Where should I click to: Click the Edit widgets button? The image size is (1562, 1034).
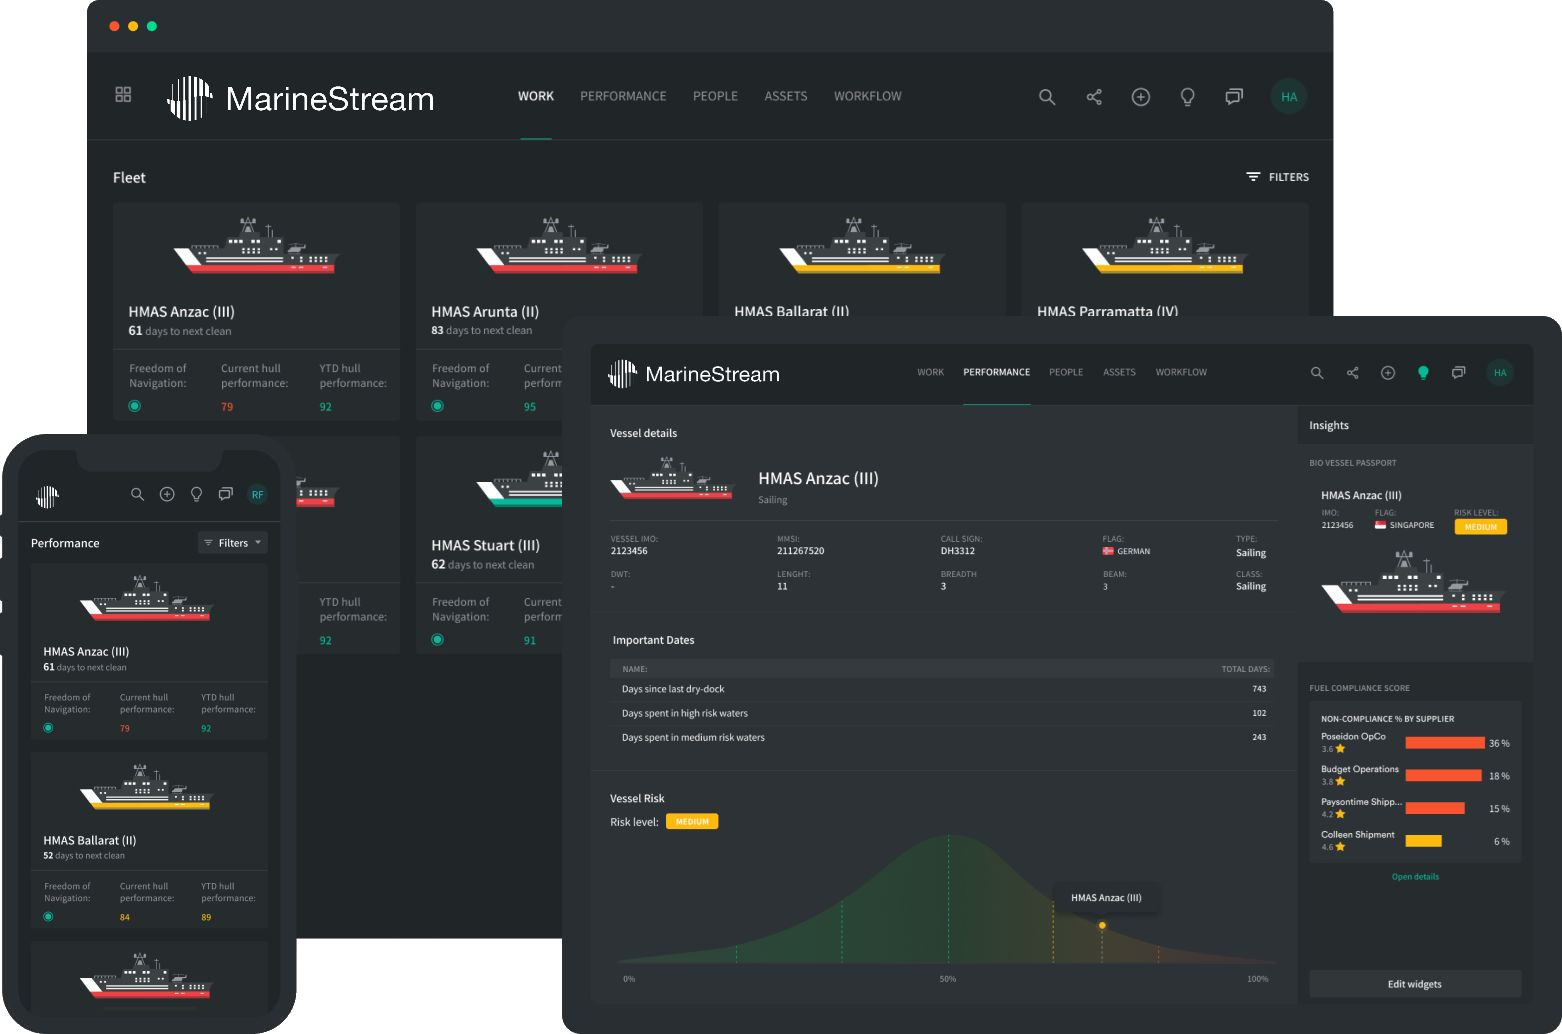click(x=1414, y=984)
